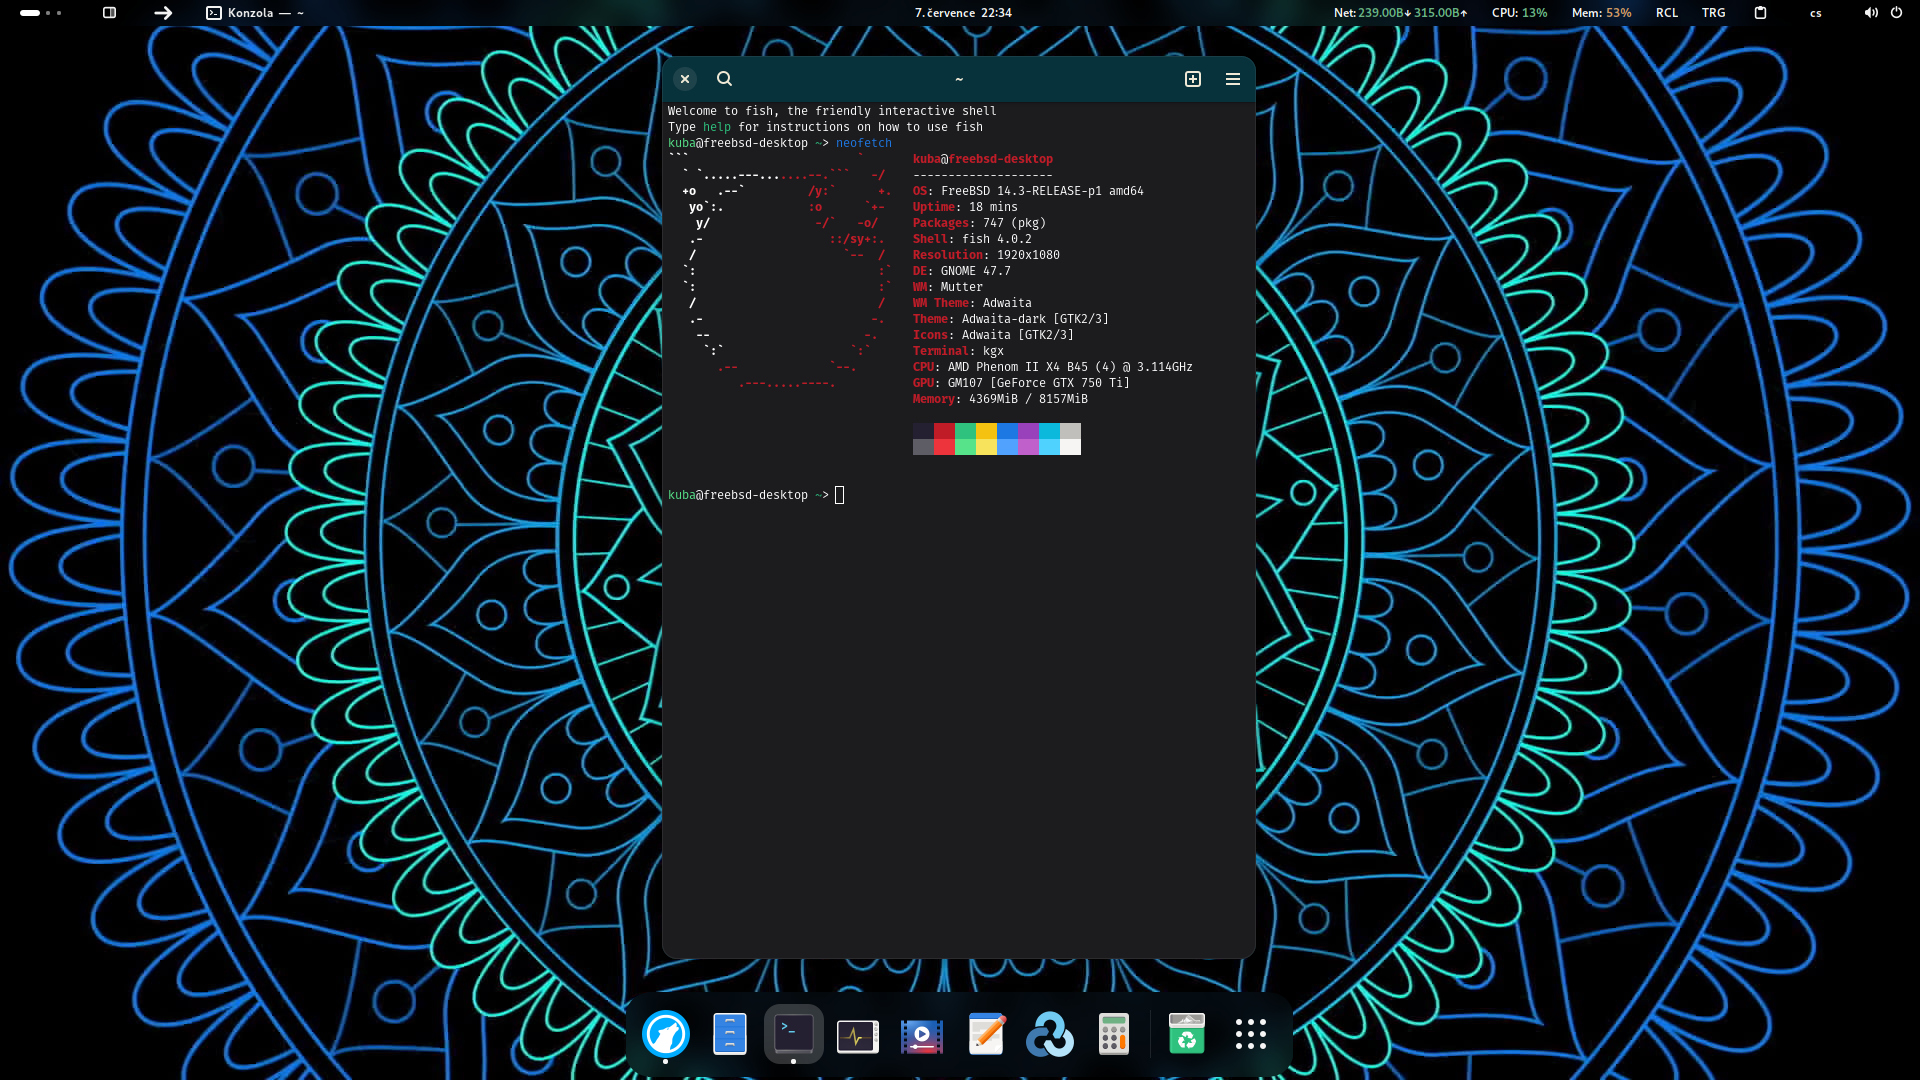Screen dimensions: 1920x1080
Task: Click the Net speed indicator in top bar
Action: (x=1401, y=13)
